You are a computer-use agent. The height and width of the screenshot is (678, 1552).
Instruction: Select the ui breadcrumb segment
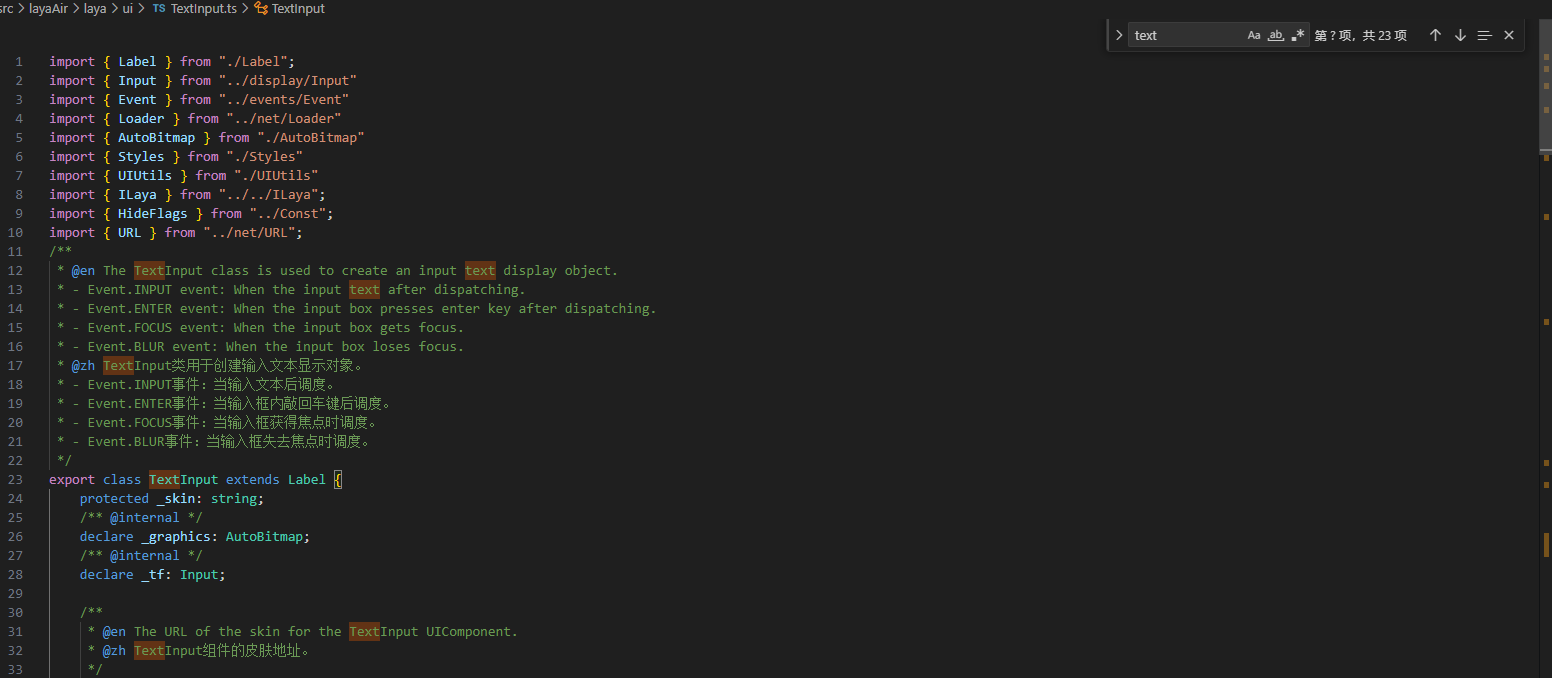[127, 8]
